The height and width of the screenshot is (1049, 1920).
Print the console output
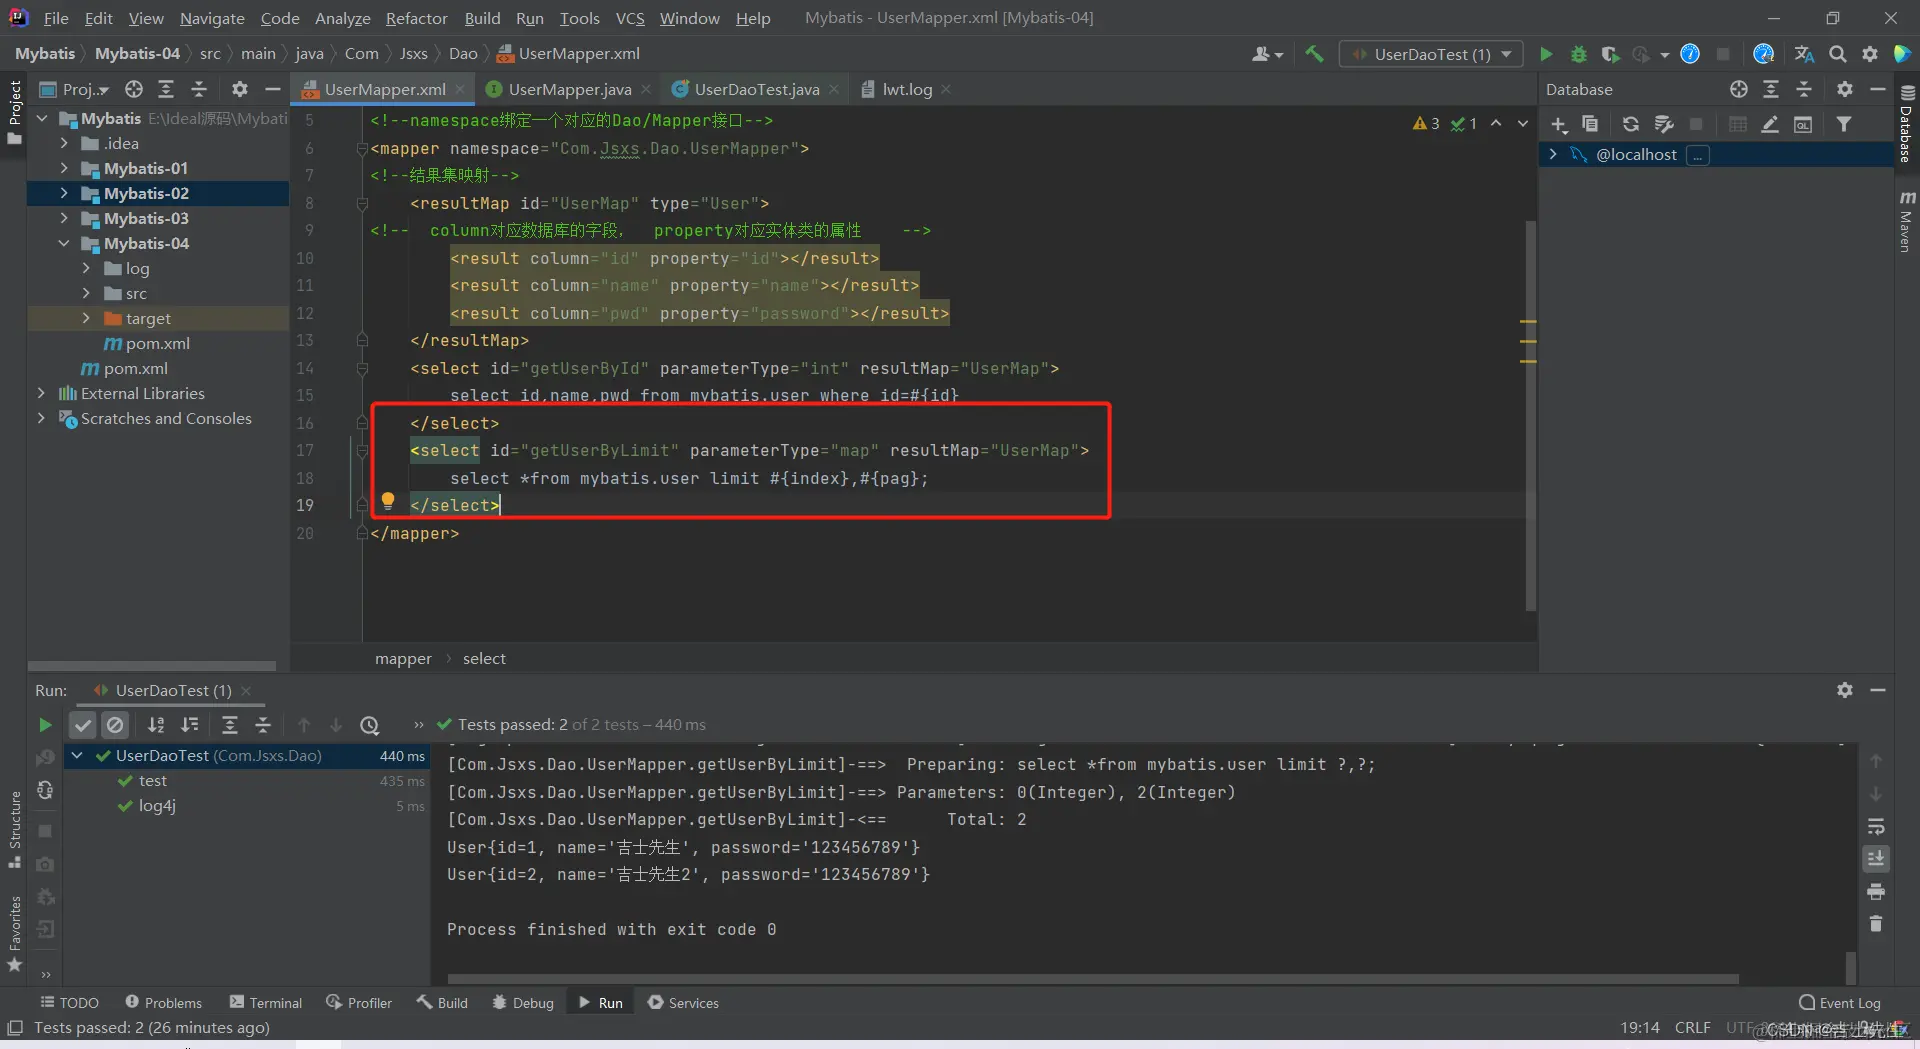(x=1876, y=891)
